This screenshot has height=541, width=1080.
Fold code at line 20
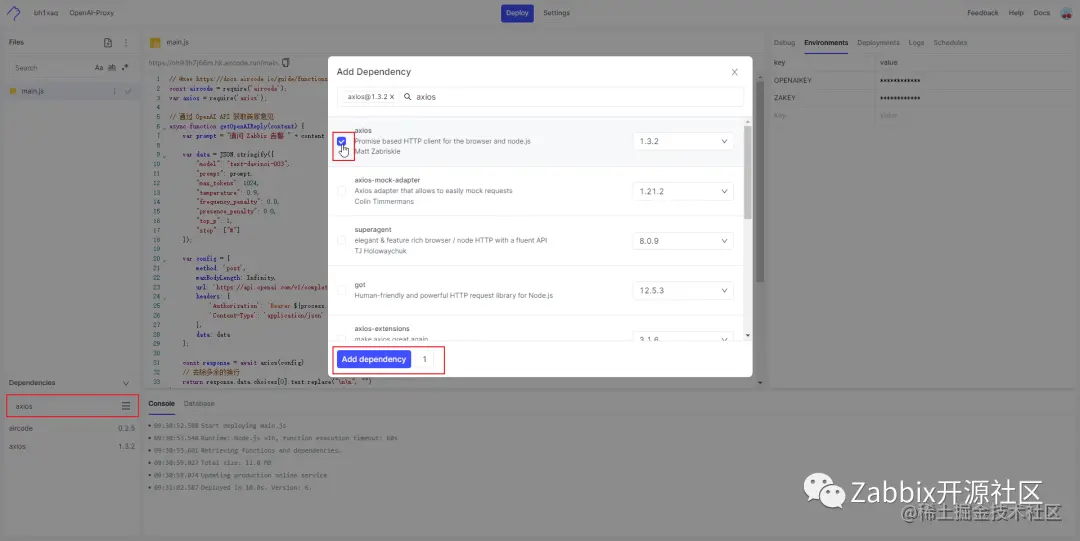163,259
